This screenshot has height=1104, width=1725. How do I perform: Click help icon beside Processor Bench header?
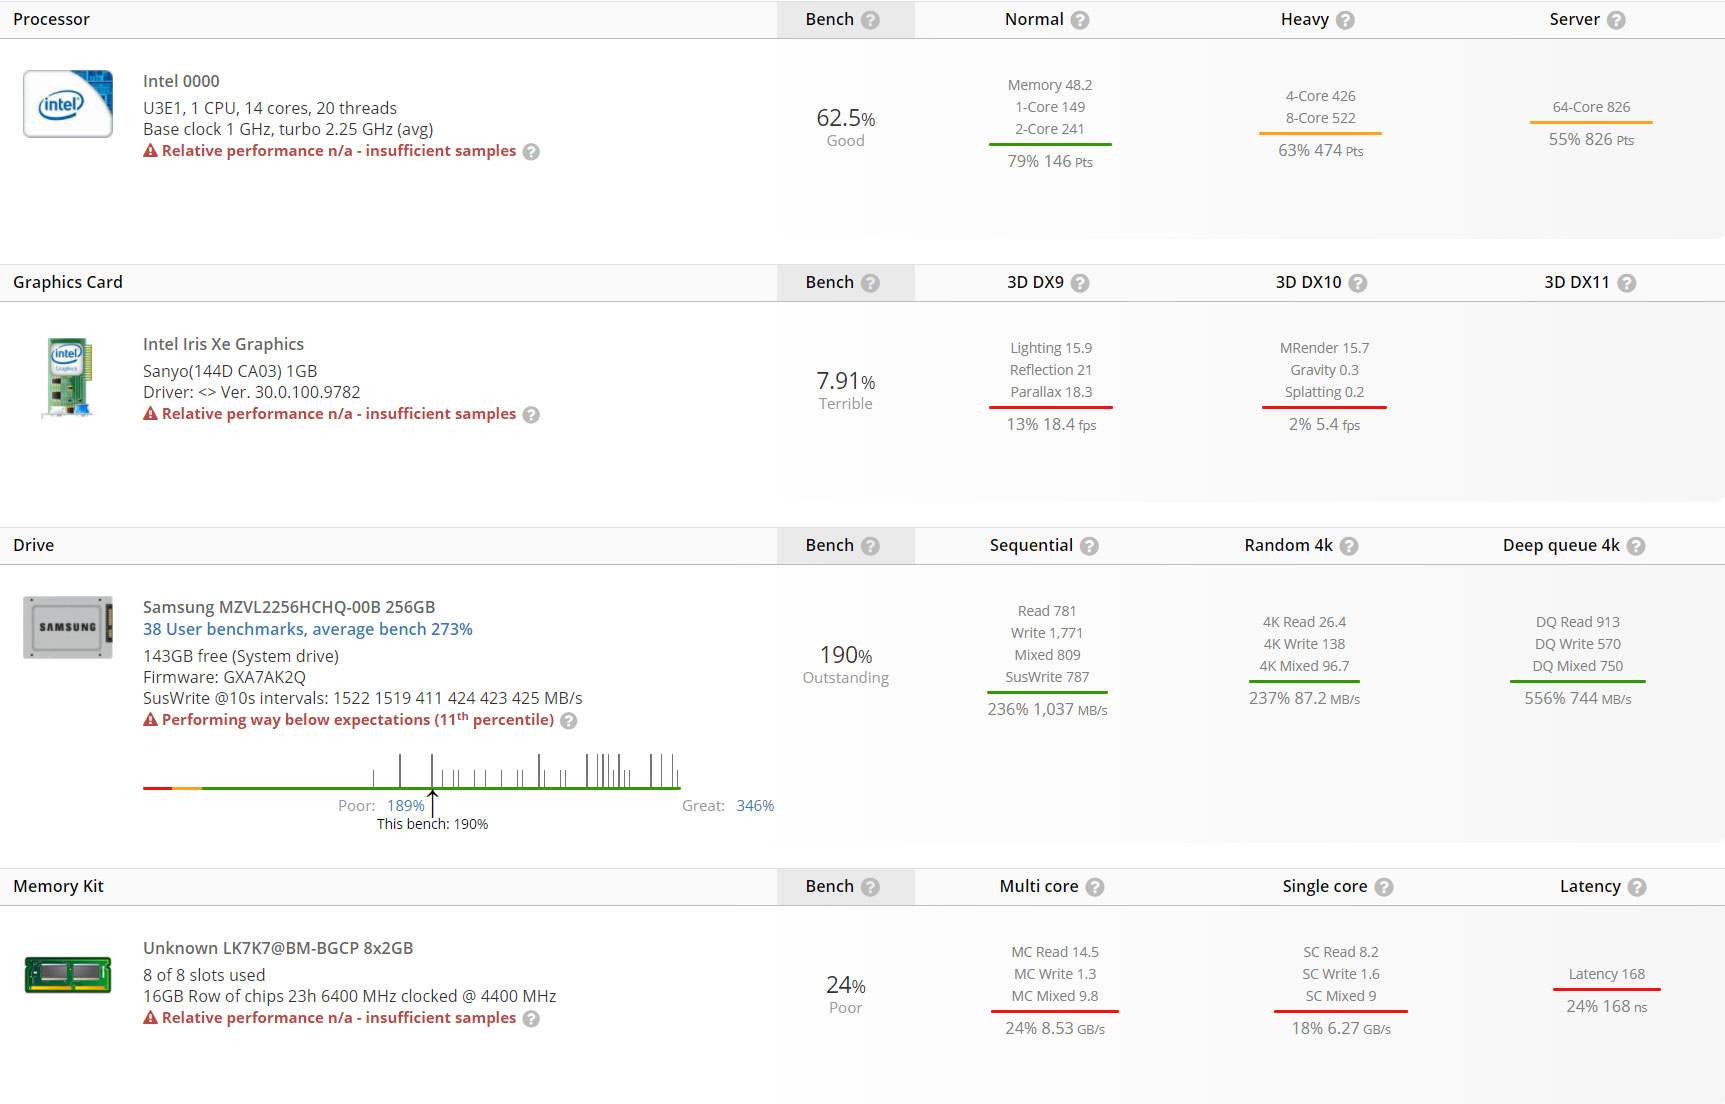[870, 20]
